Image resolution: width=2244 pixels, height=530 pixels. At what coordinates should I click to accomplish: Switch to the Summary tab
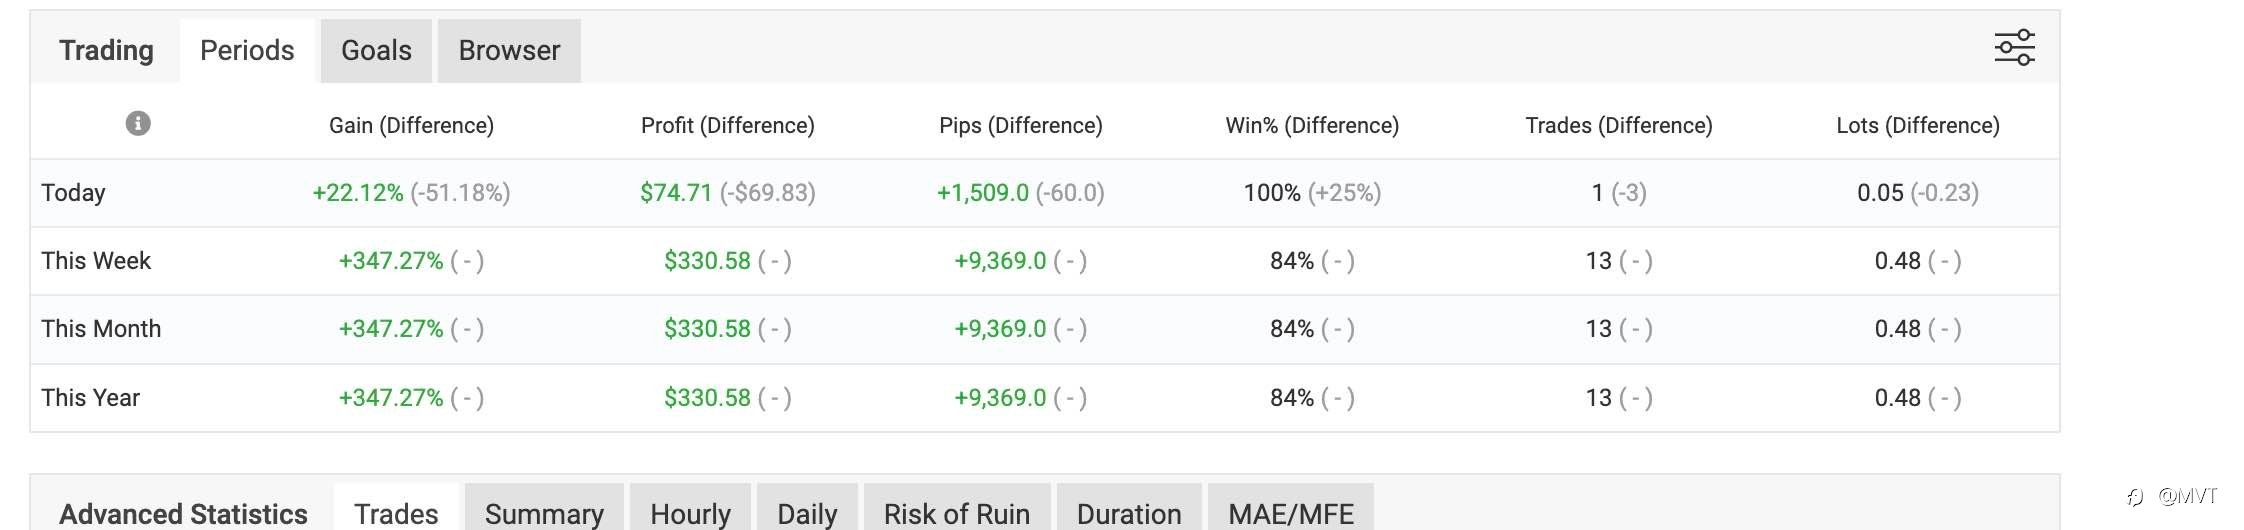544,512
